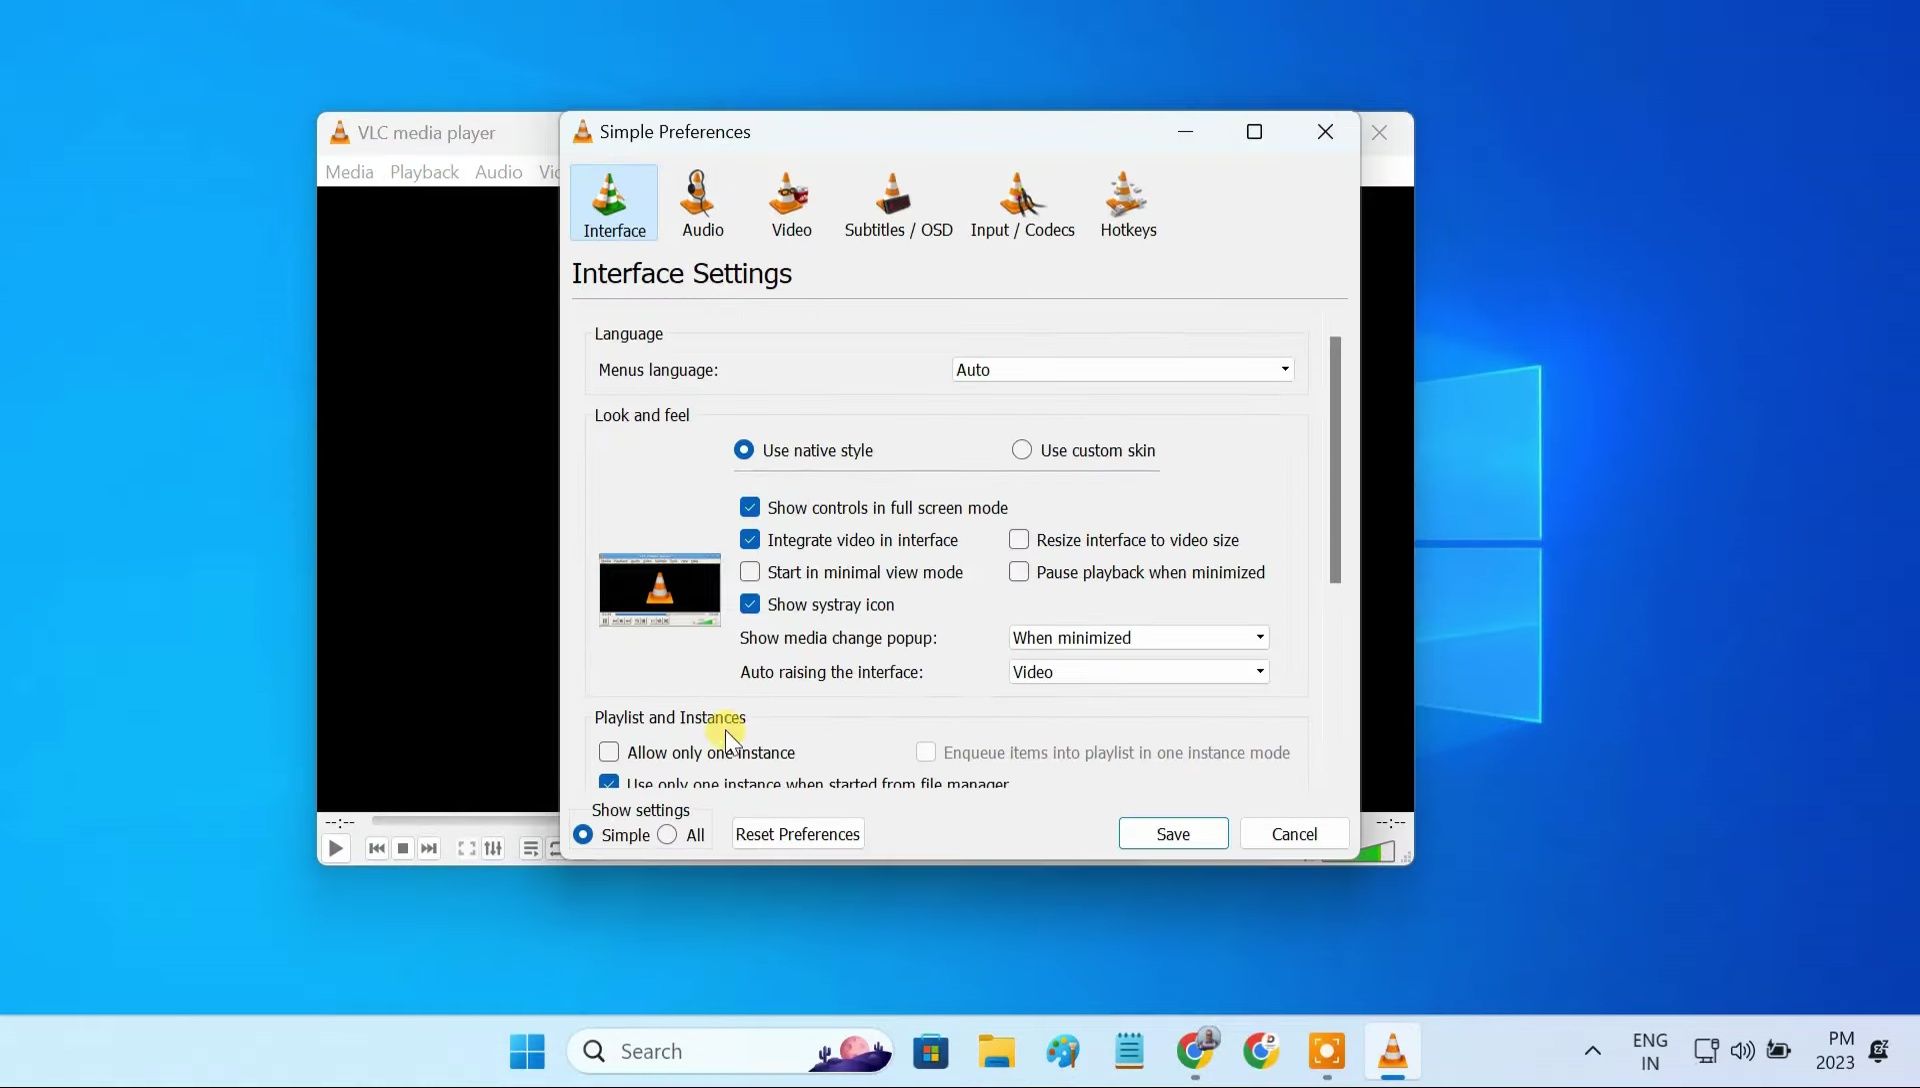The width and height of the screenshot is (1920, 1088).
Task: Open Notepad from taskbar
Action: [1129, 1051]
